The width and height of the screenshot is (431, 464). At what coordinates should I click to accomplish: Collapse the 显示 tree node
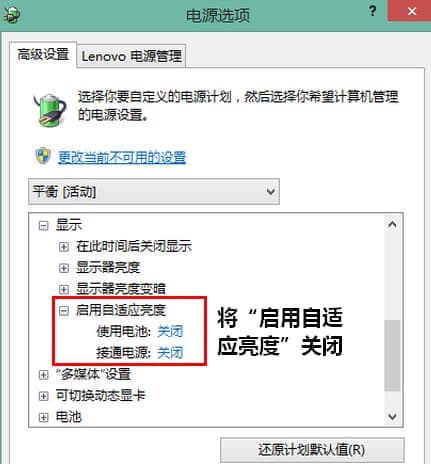point(43,226)
